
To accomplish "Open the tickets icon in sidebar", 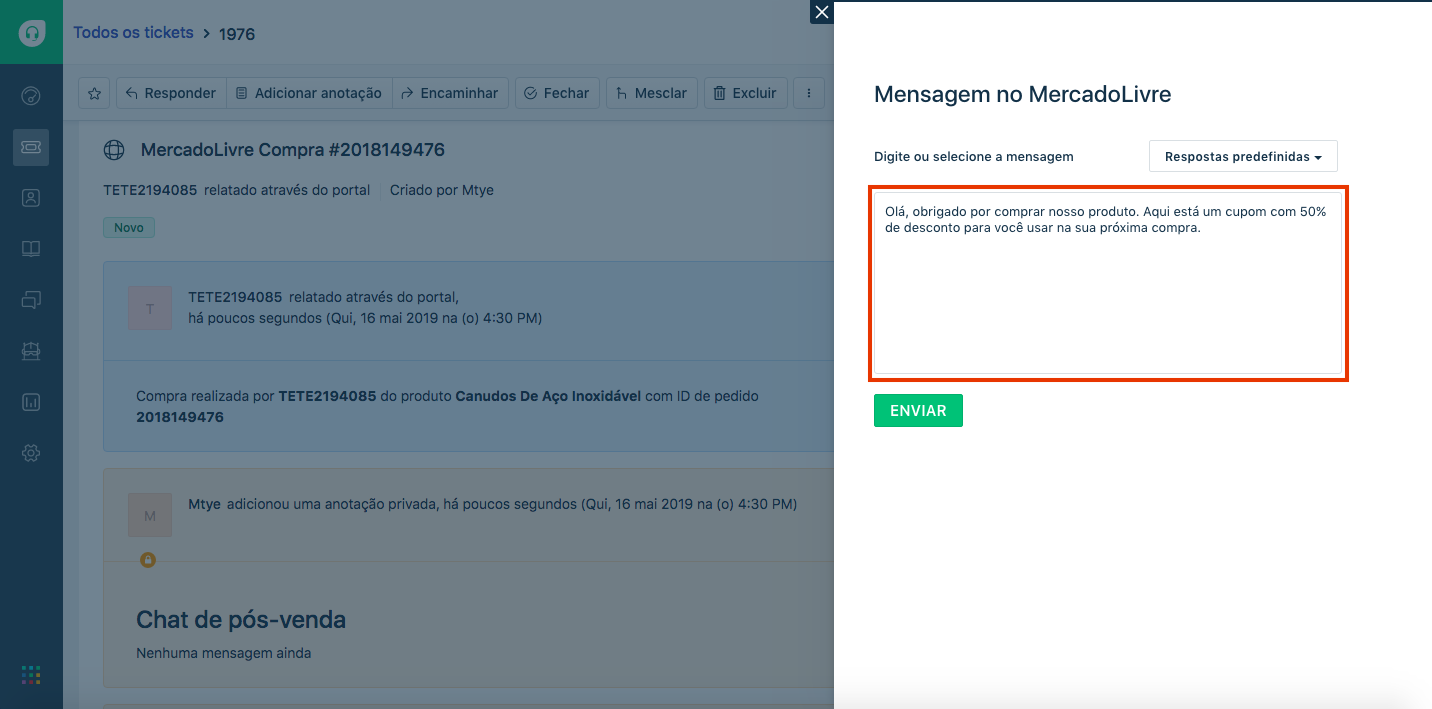I will click(31, 147).
